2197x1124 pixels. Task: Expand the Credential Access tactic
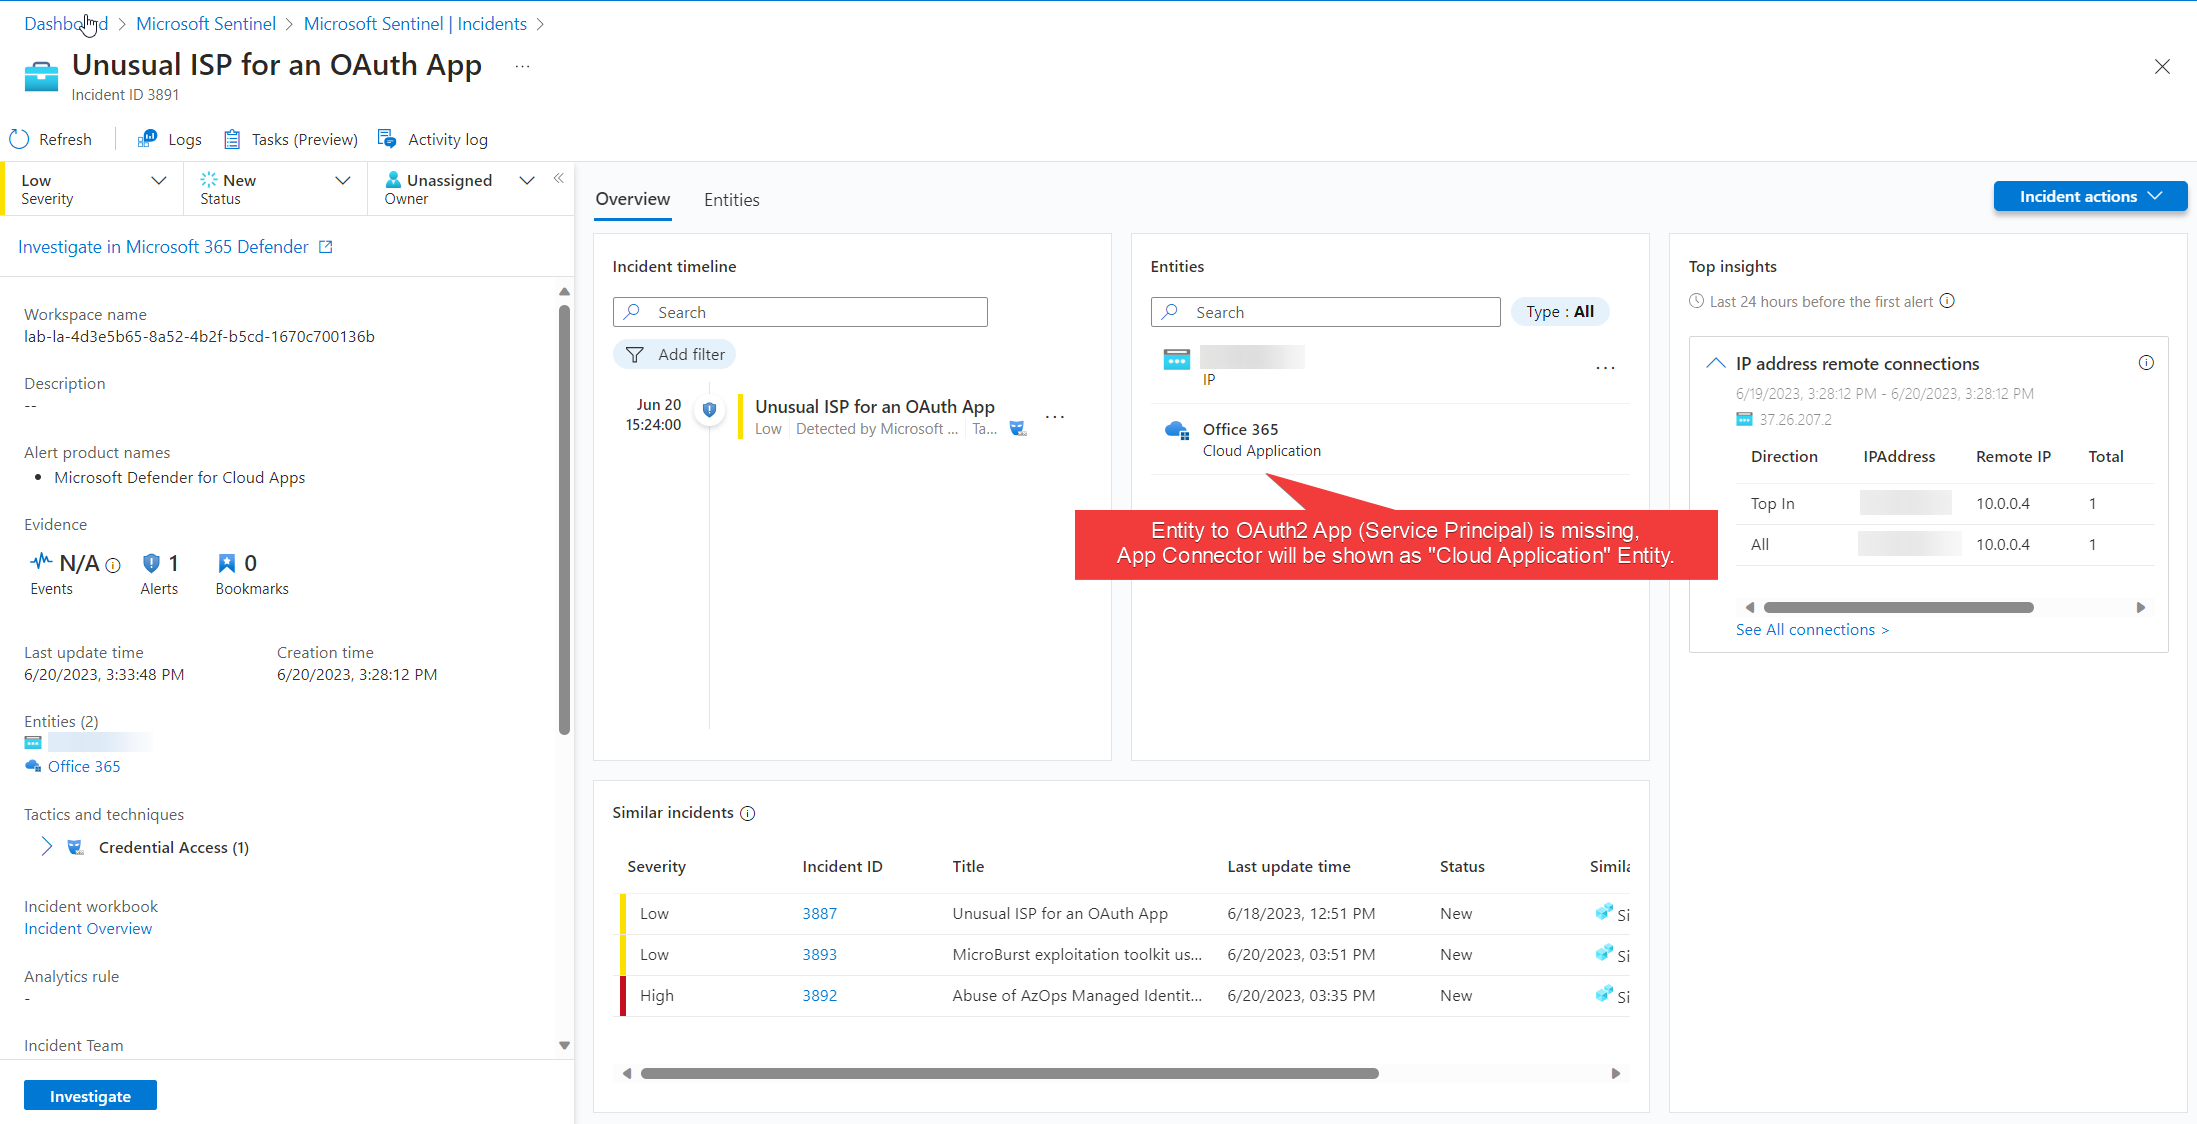tap(46, 847)
